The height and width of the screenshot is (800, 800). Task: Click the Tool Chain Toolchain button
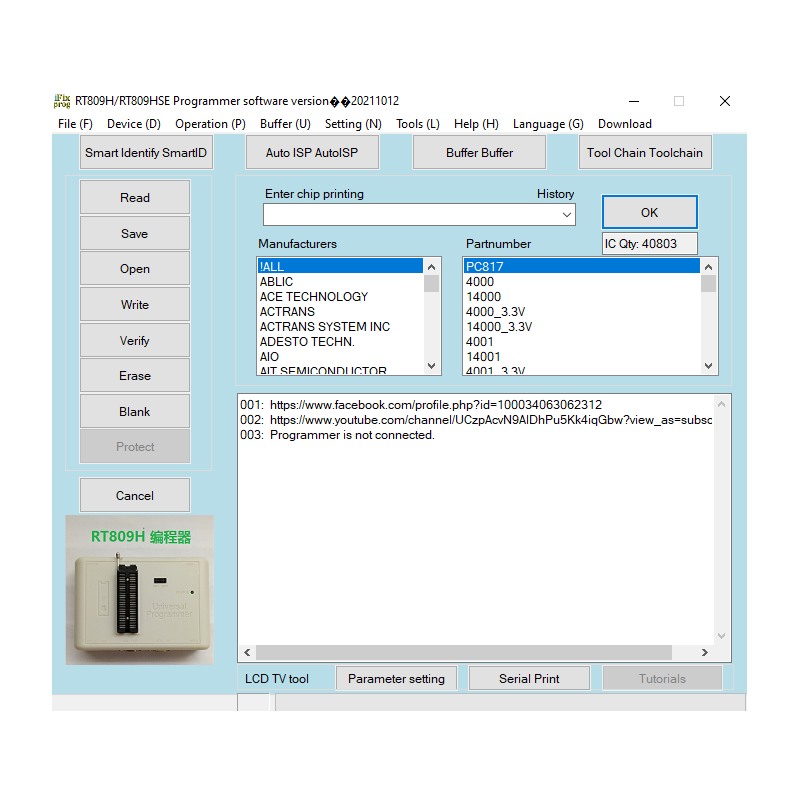pos(645,153)
